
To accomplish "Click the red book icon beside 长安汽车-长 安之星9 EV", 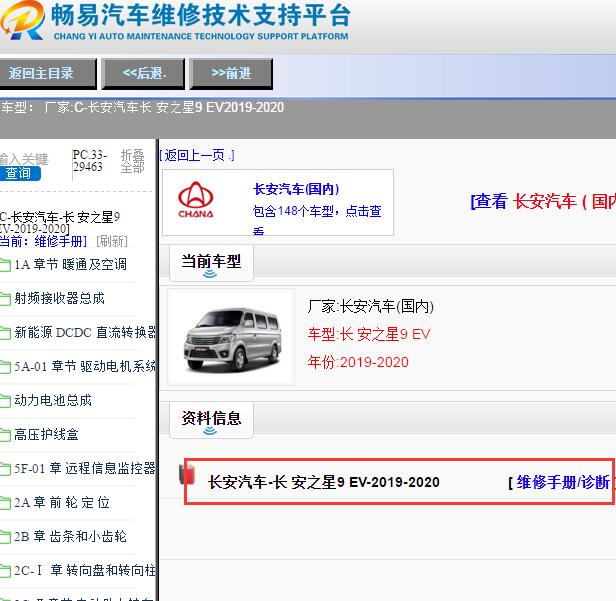I will (x=187, y=474).
